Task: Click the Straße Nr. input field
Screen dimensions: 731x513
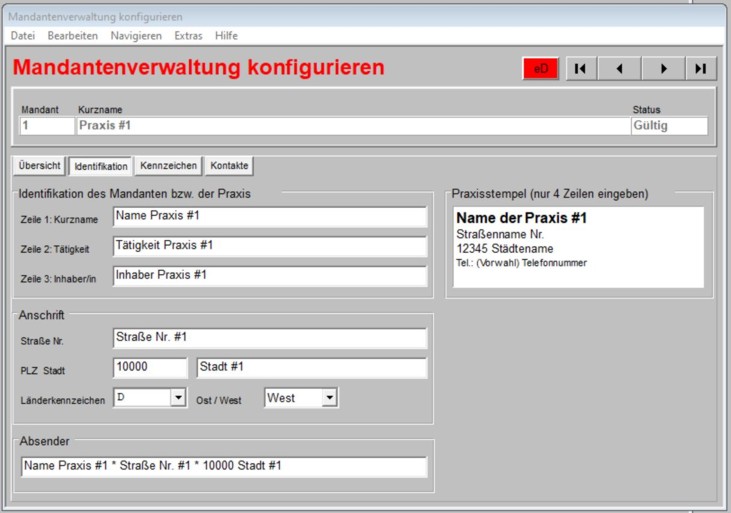Action: (x=269, y=338)
